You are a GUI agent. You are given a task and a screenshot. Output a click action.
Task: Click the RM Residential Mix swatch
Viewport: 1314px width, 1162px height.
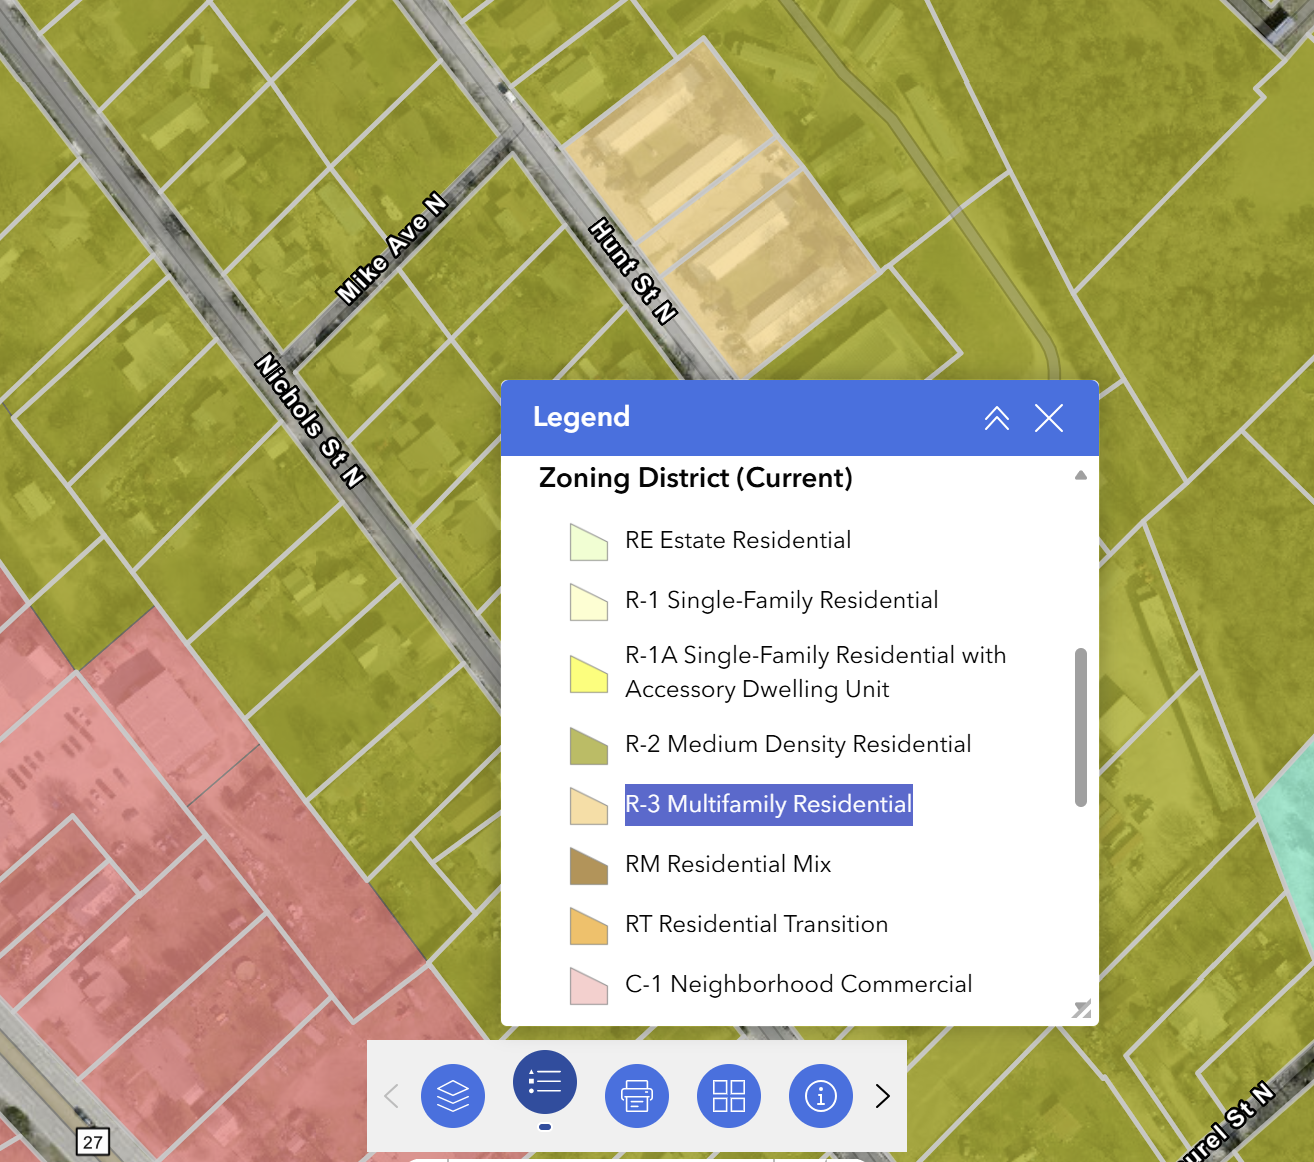coord(589,865)
